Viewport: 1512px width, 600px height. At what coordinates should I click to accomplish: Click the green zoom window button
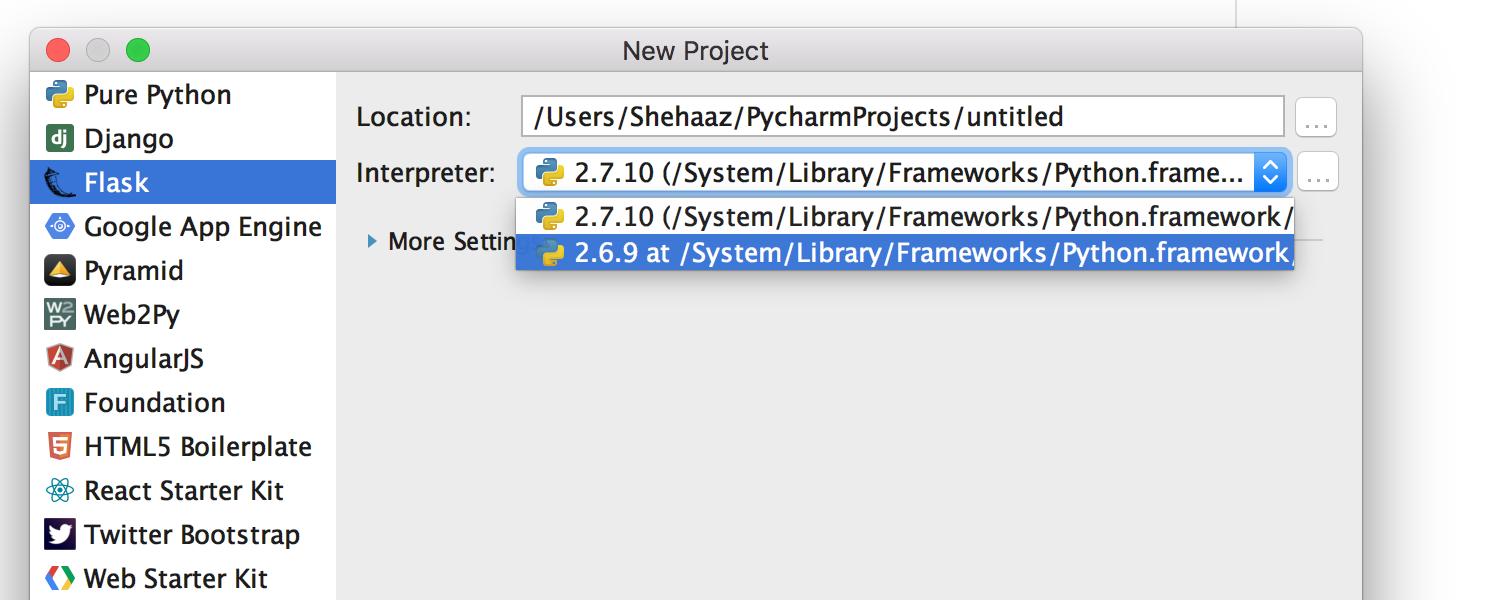[x=138, y=50]
